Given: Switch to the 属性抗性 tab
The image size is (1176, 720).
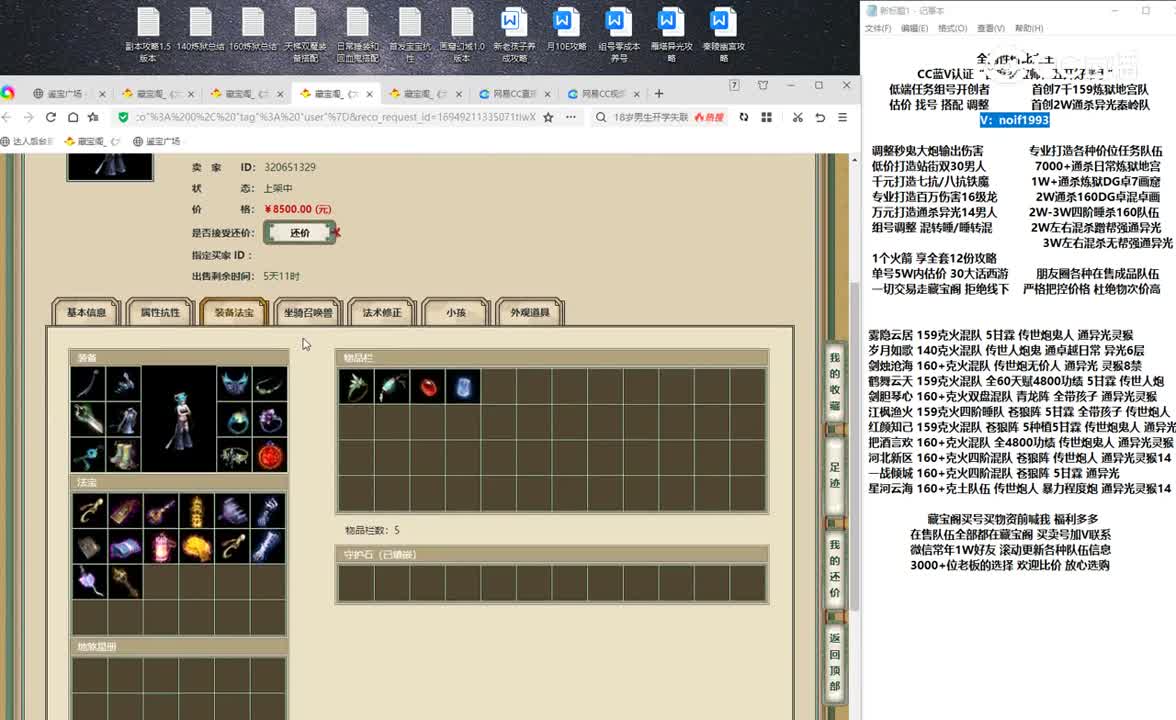Looking at the screenshot, I should point(160,312).
